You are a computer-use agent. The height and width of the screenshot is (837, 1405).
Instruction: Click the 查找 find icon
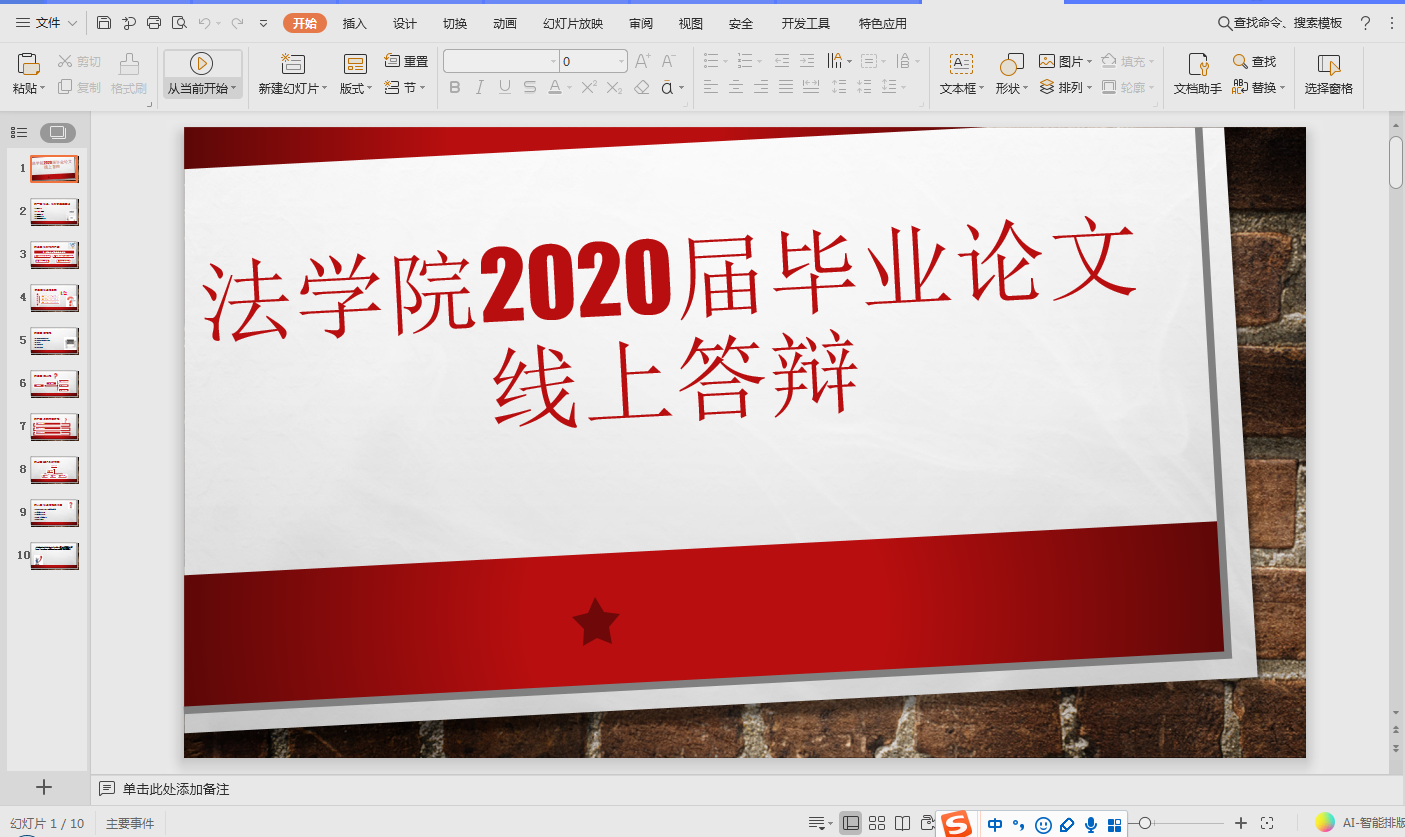tap(1241, 62)
